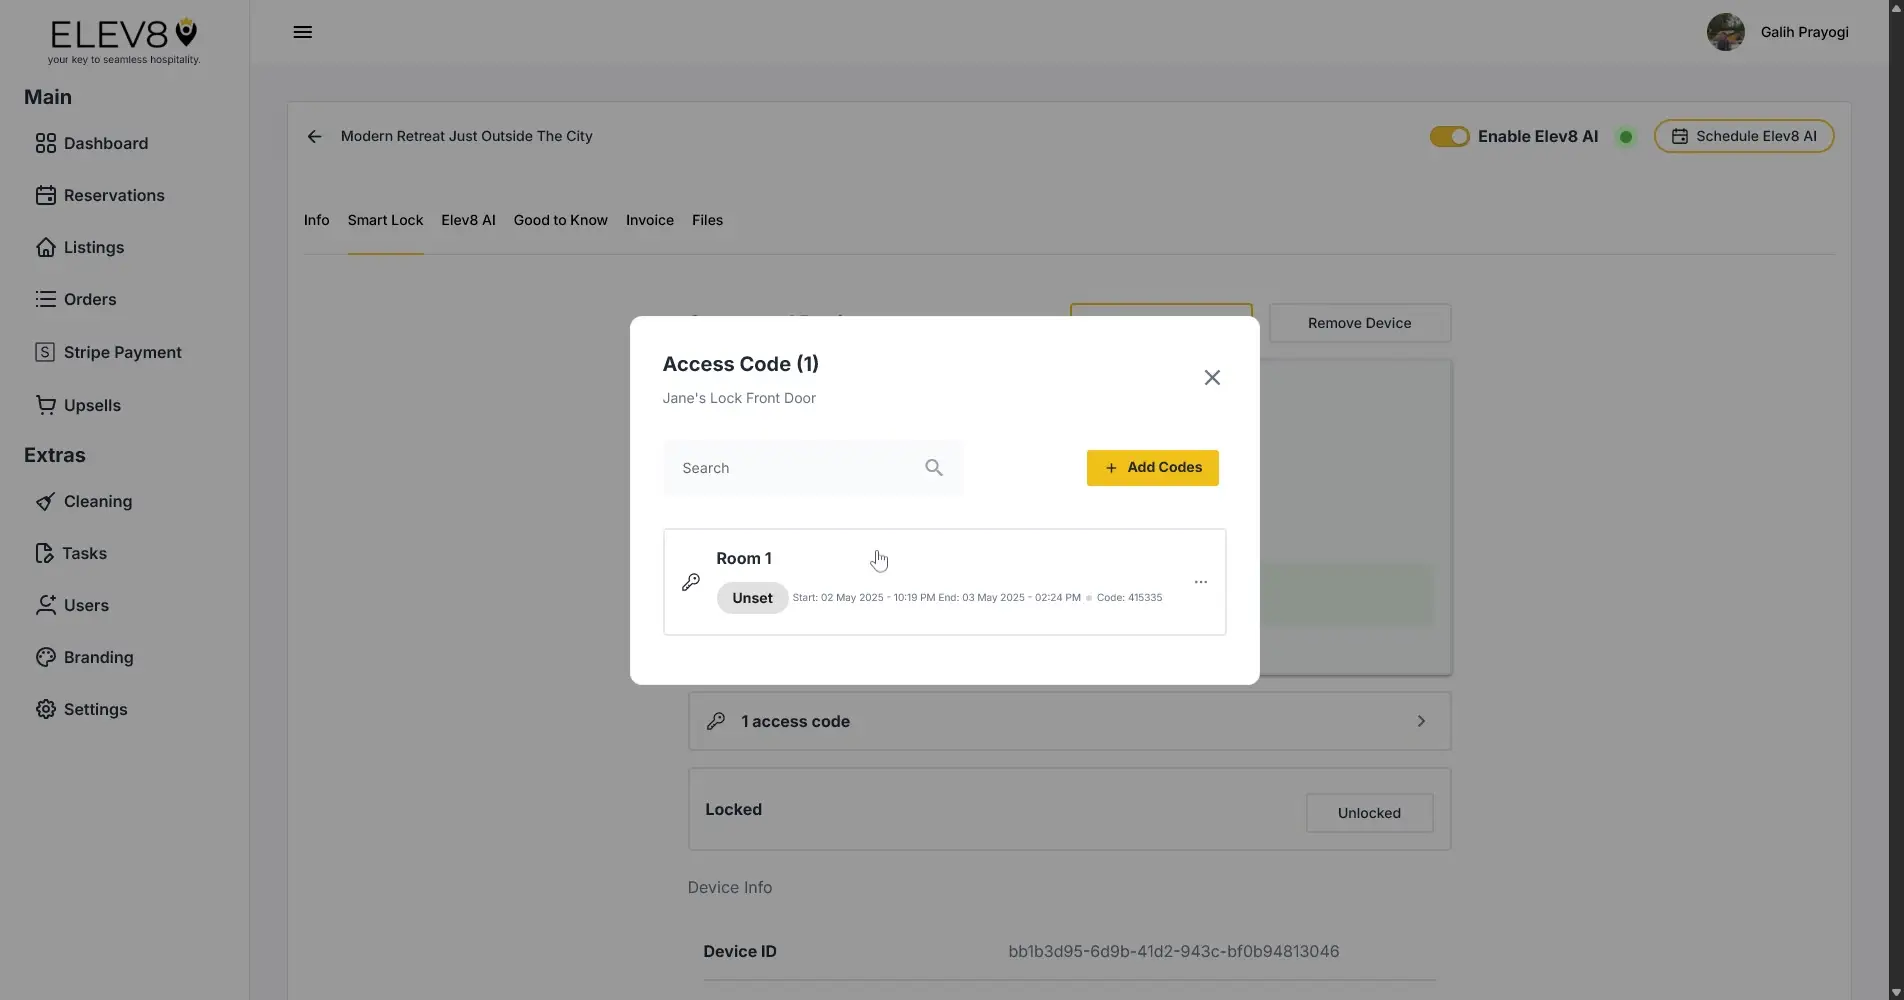Open the Cleaning section under Extras
The height and width of the screenshot is (1000, 1904).
(97, 501)
